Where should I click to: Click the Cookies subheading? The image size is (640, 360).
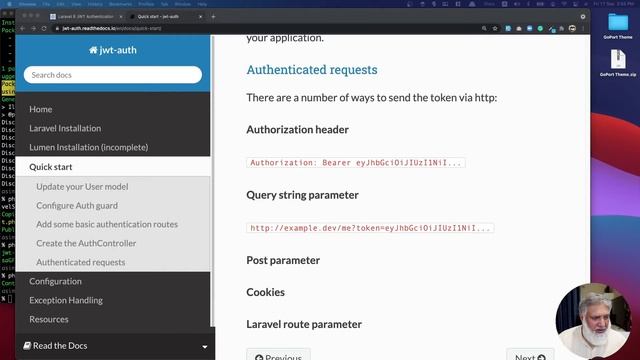tap(265, 292)
